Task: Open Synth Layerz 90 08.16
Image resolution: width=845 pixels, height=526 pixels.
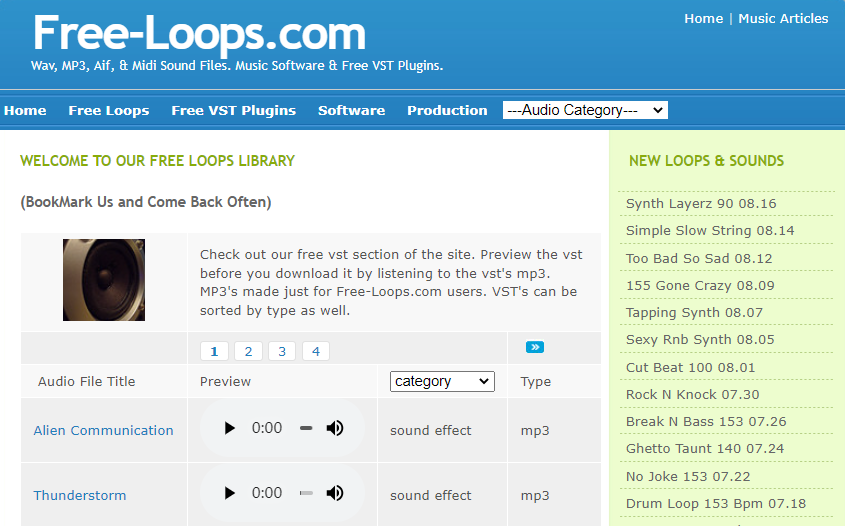Action: [x=701, y=204]
